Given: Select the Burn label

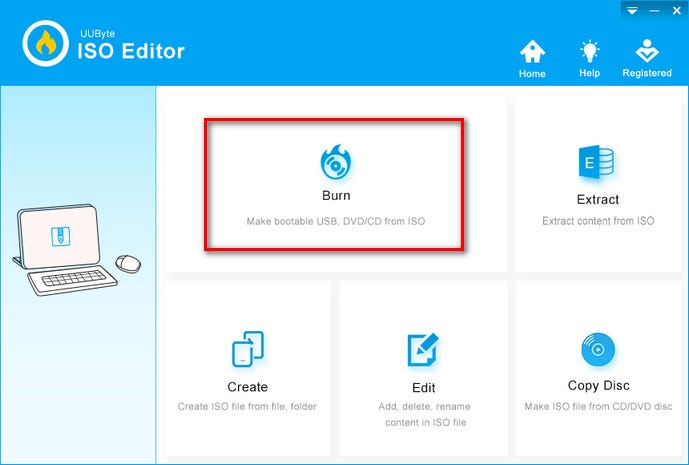Looking at the screenshot, I should [336, 195].
